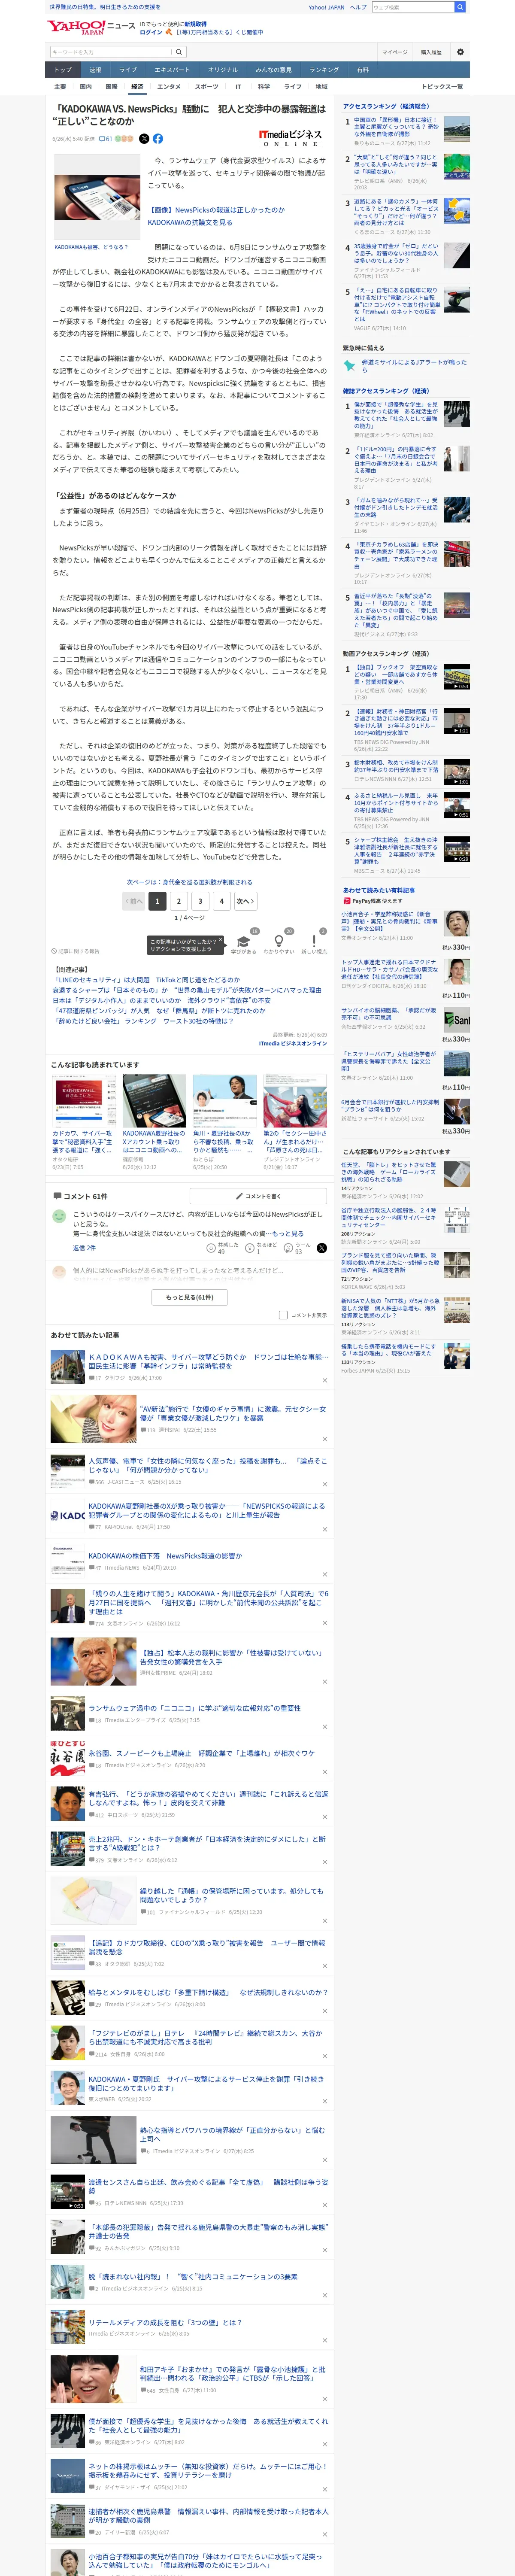Toggle コメント非表示 checkbox
This screenshot has width=515, height=2576.
(x=282, y=1315)
